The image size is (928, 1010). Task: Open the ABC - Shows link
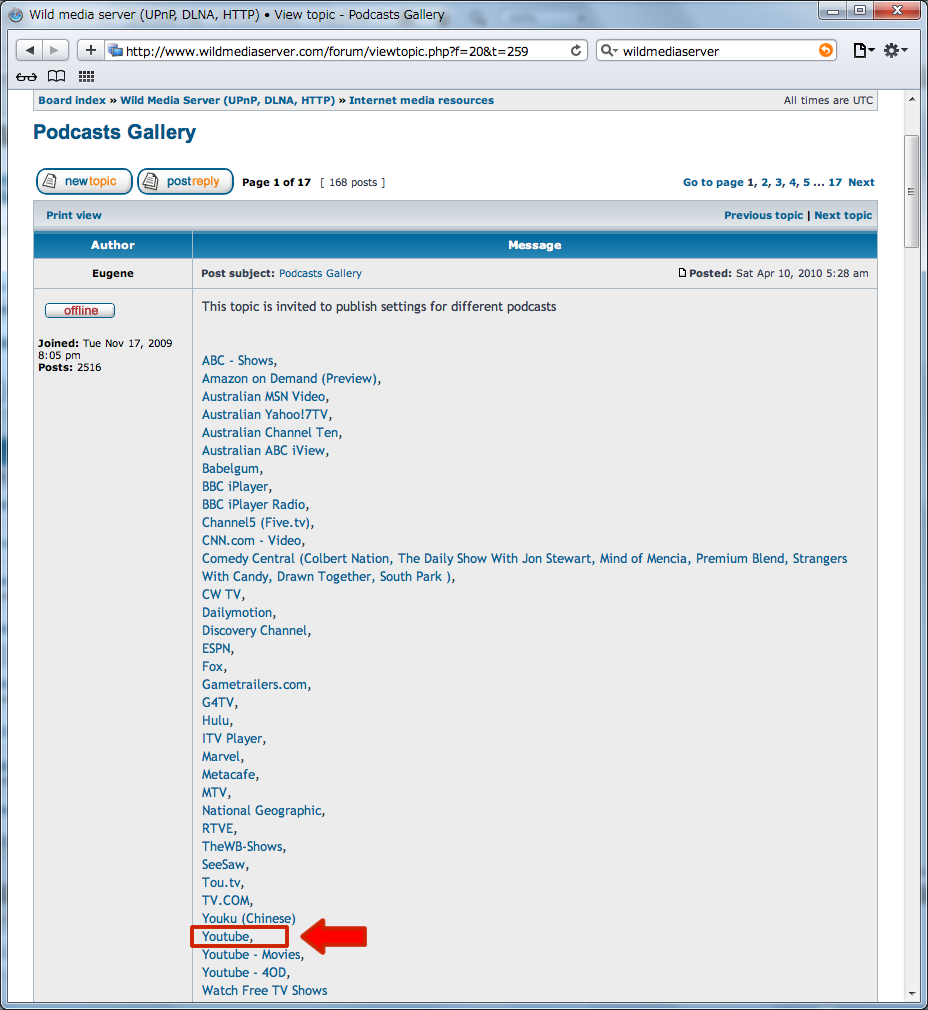coord(238,361)
